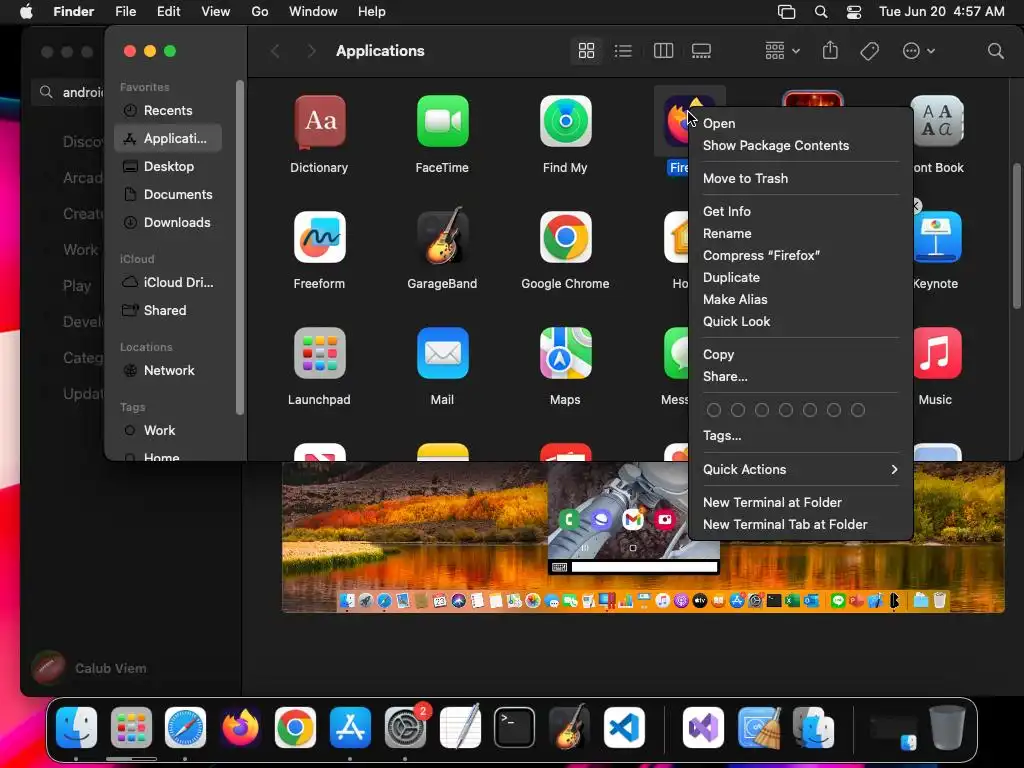1024x768 pixels.
Task: Open Spotlight search in the menu bar
Action: coord(821,12)
